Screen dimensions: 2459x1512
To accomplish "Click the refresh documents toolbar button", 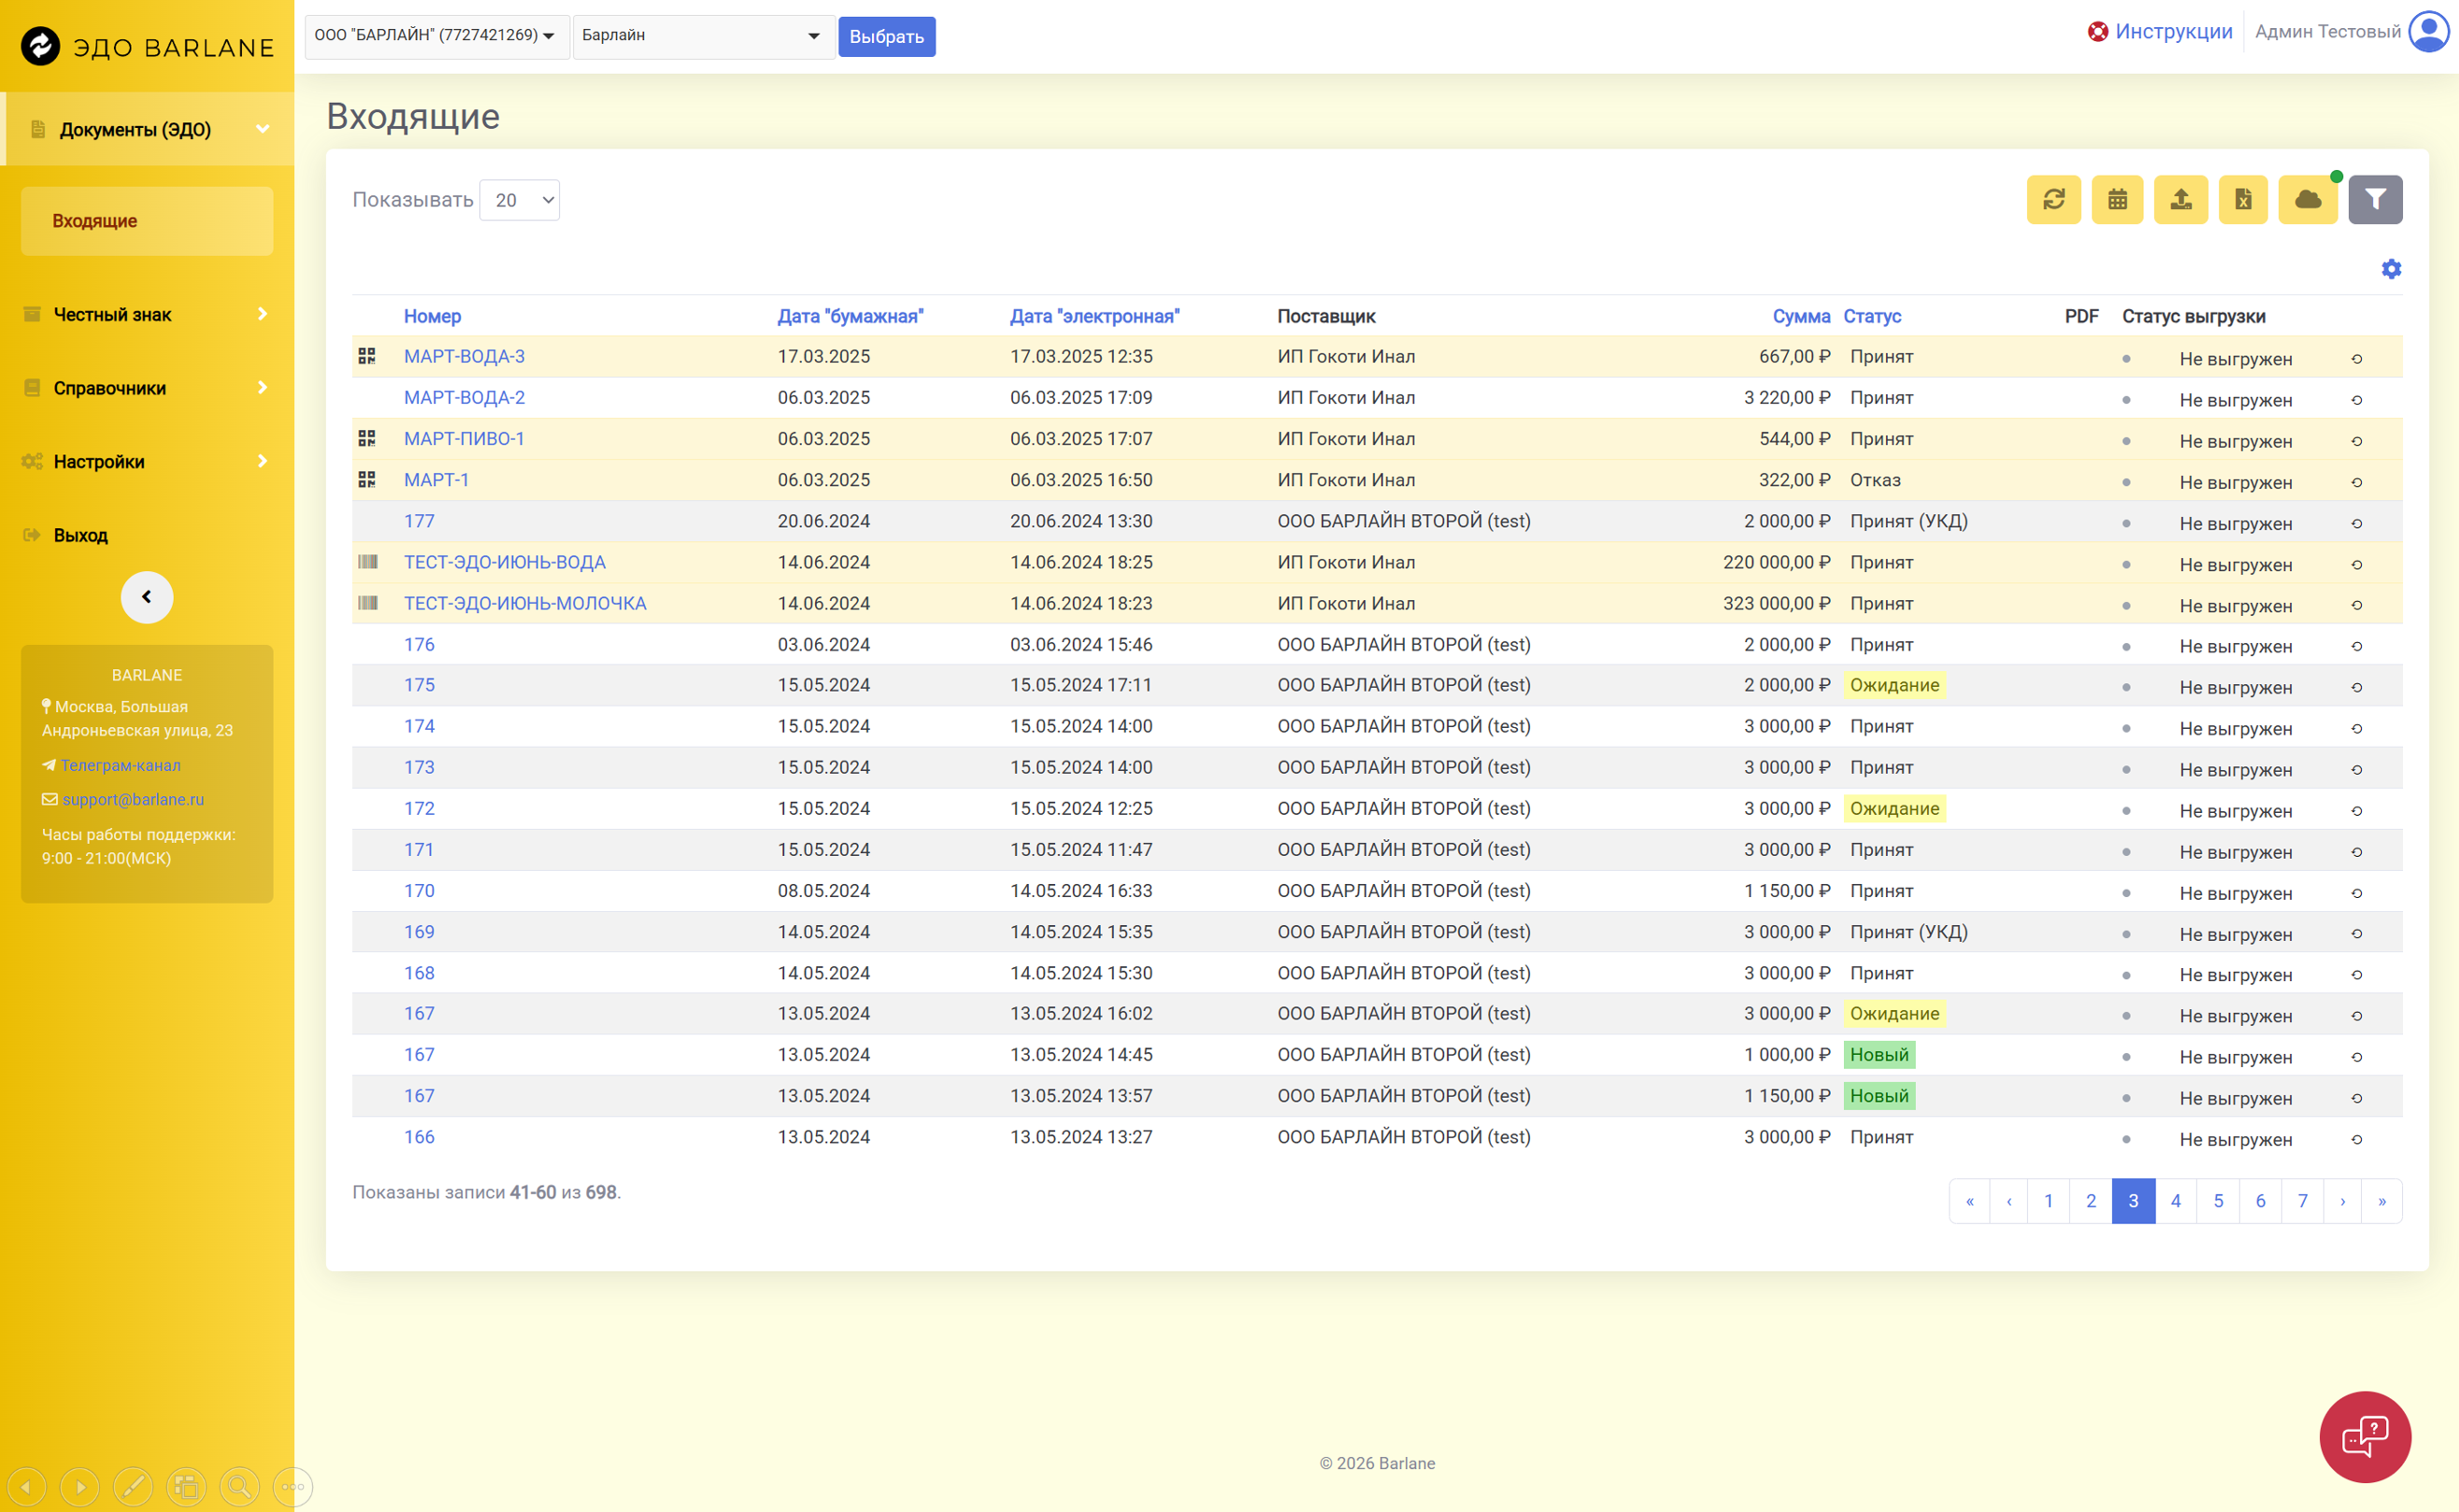I will [x=2053, y=200].
